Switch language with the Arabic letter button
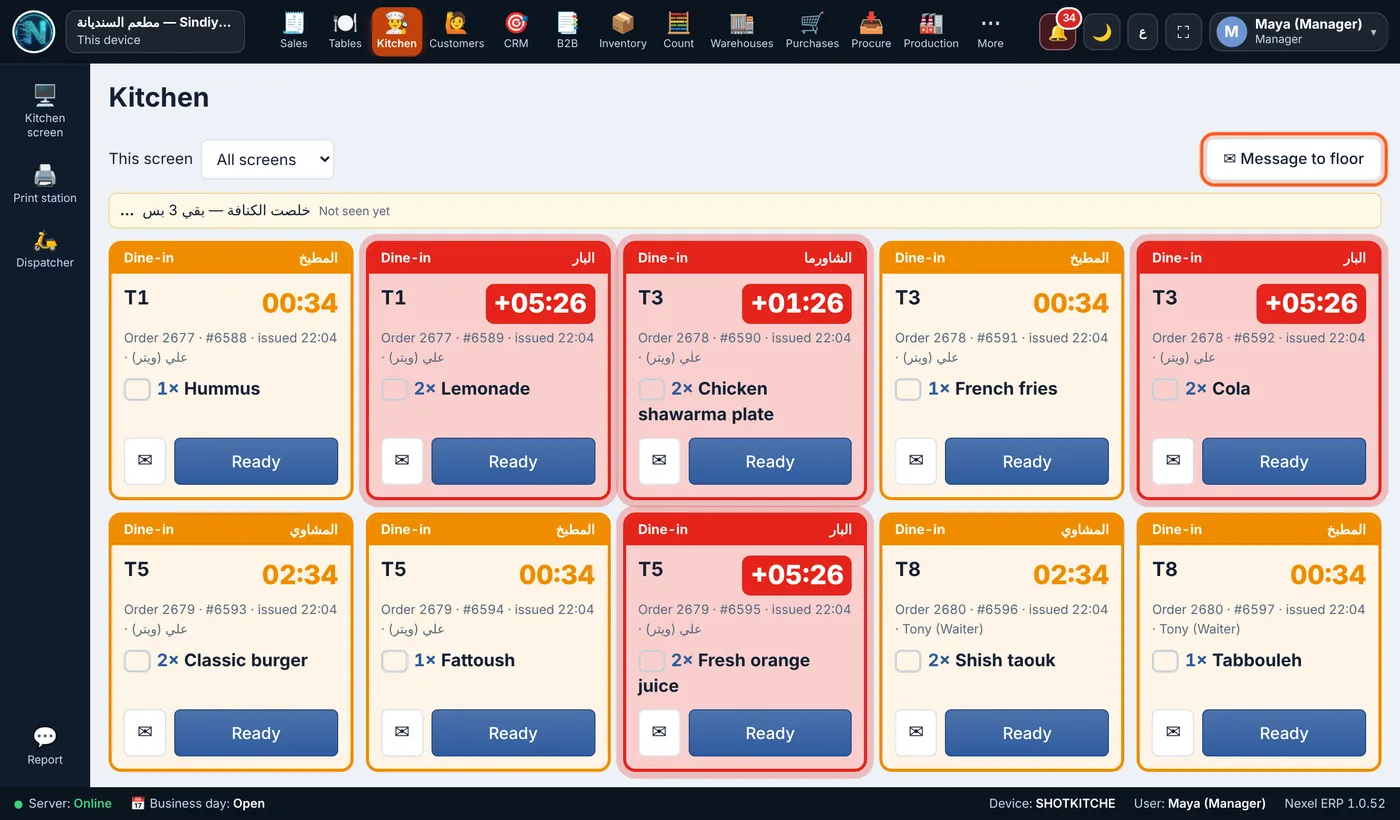 [x=1143, y=32]
